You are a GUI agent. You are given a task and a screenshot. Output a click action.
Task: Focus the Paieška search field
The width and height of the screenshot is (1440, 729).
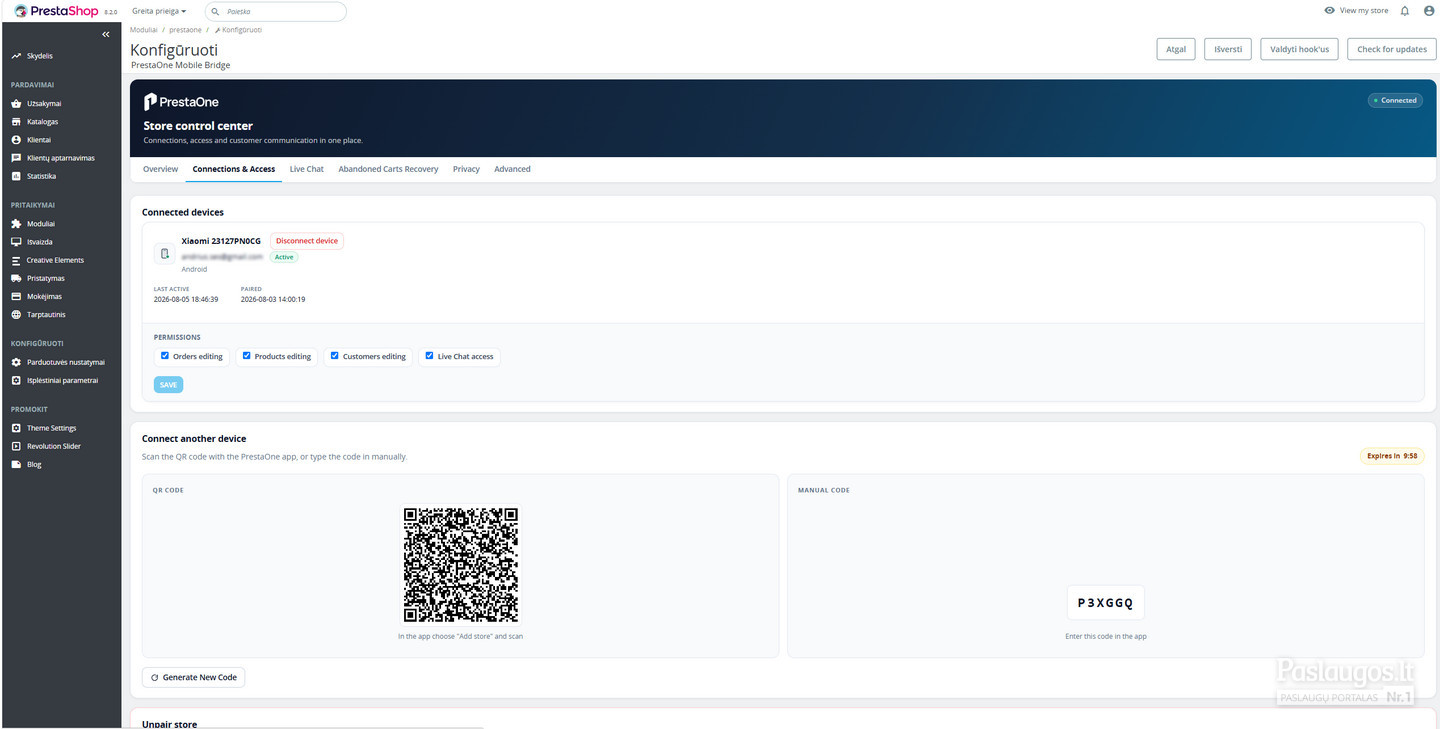click(276, 12)
